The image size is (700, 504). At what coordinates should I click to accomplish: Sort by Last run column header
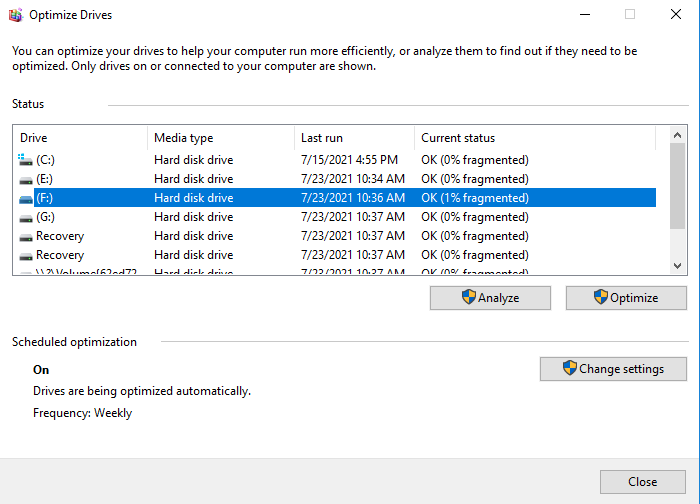[354, 138]
